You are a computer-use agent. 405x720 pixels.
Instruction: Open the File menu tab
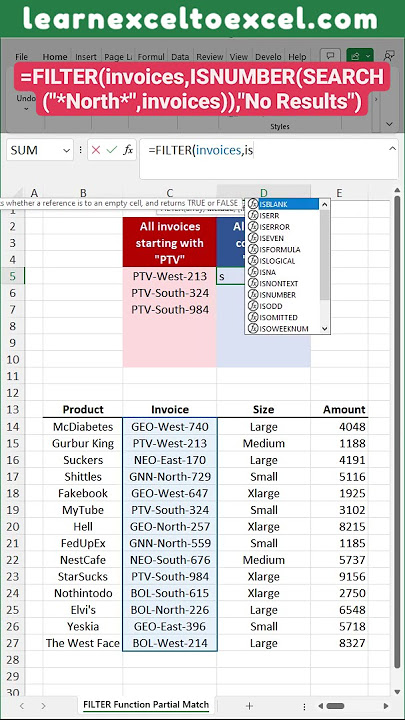(x=22, y=57)
